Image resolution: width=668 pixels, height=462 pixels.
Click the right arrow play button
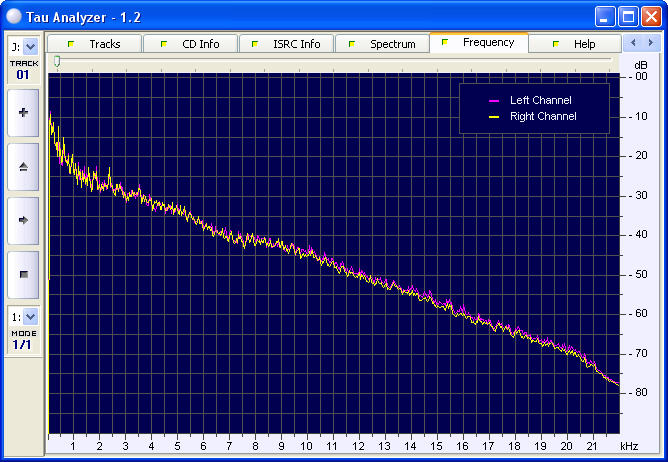pos(23,220)
